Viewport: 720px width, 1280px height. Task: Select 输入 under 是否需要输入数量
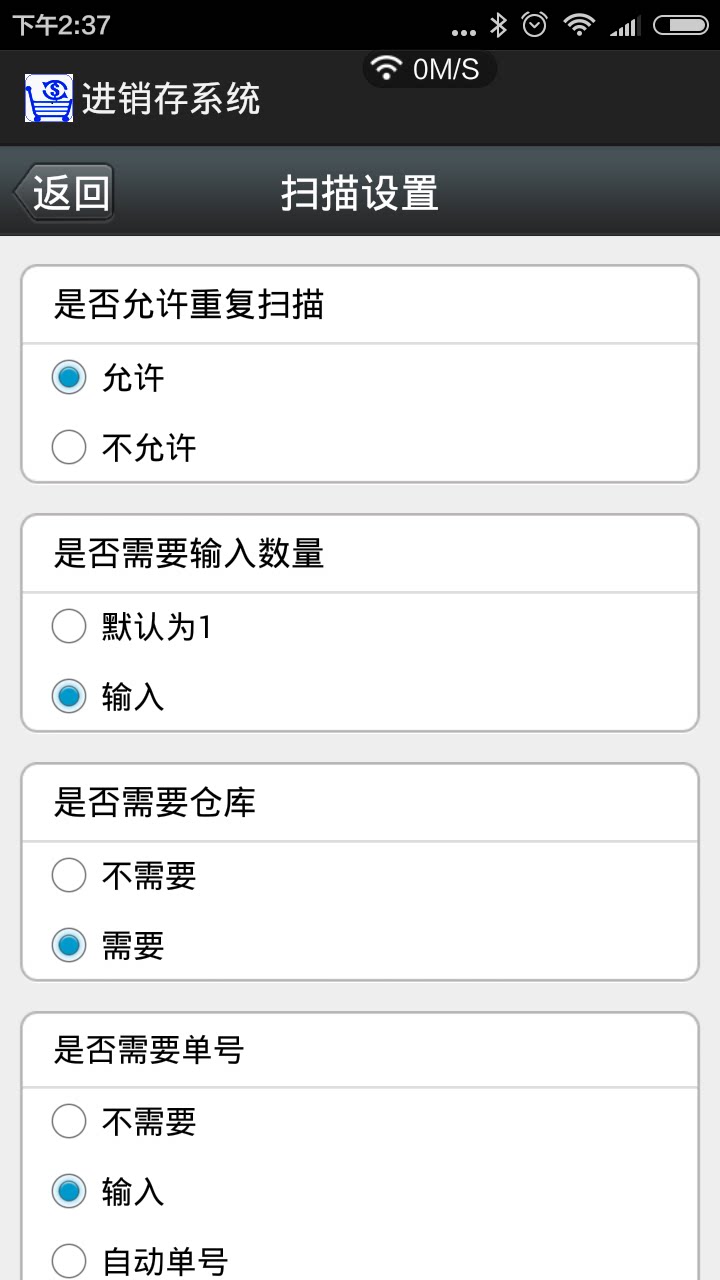coord(69,696)
